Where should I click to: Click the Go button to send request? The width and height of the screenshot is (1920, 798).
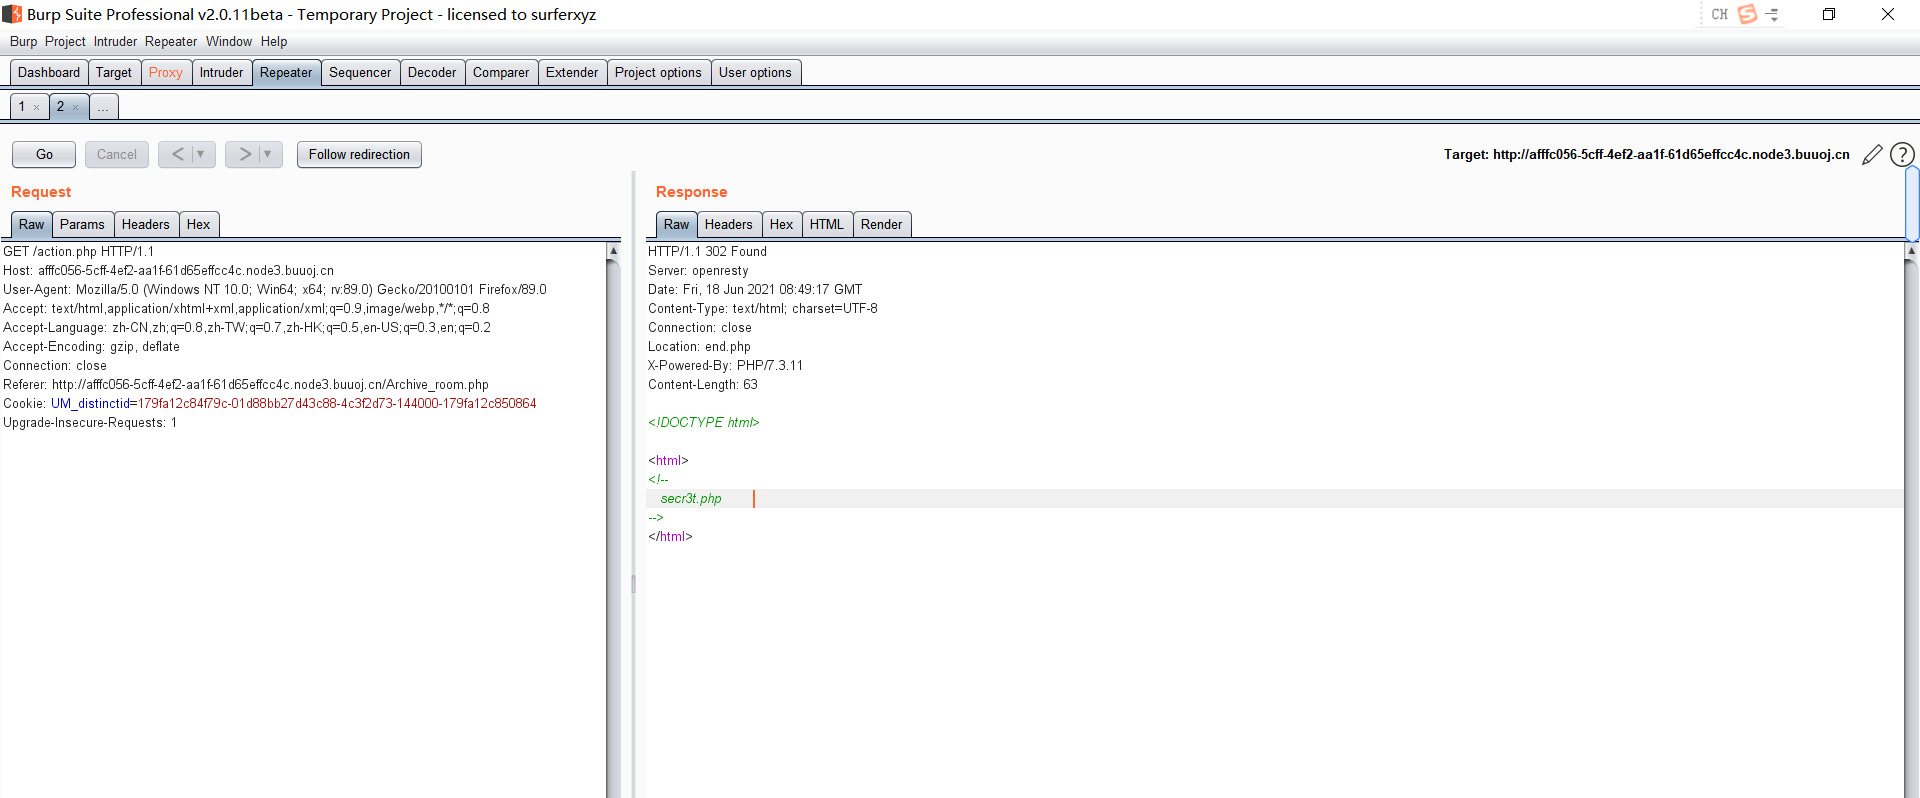point(44,154)
